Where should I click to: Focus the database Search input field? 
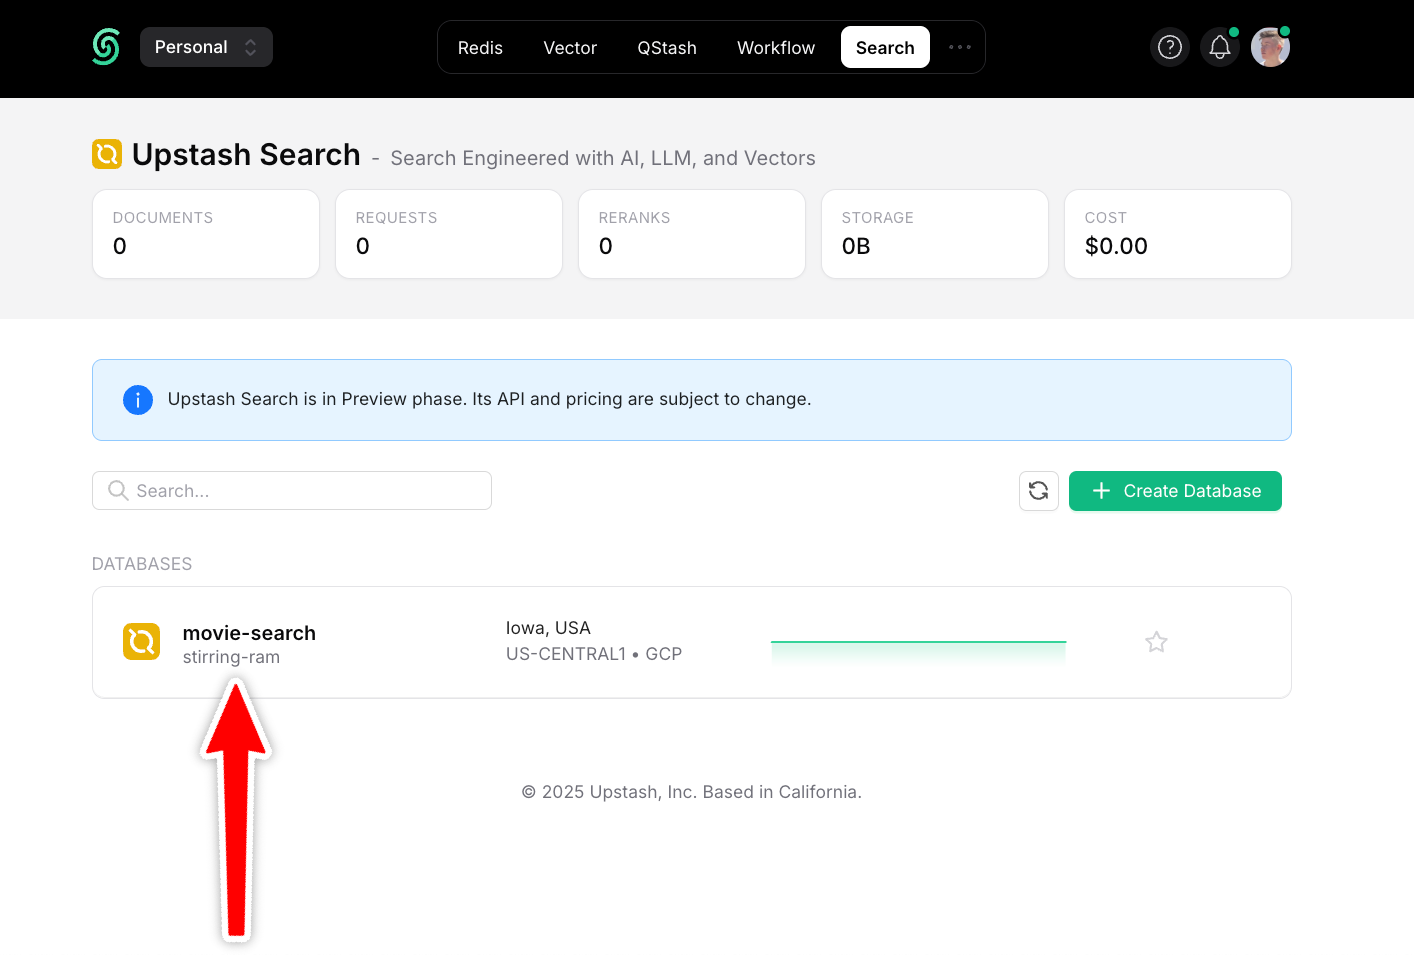click(292, 491)
